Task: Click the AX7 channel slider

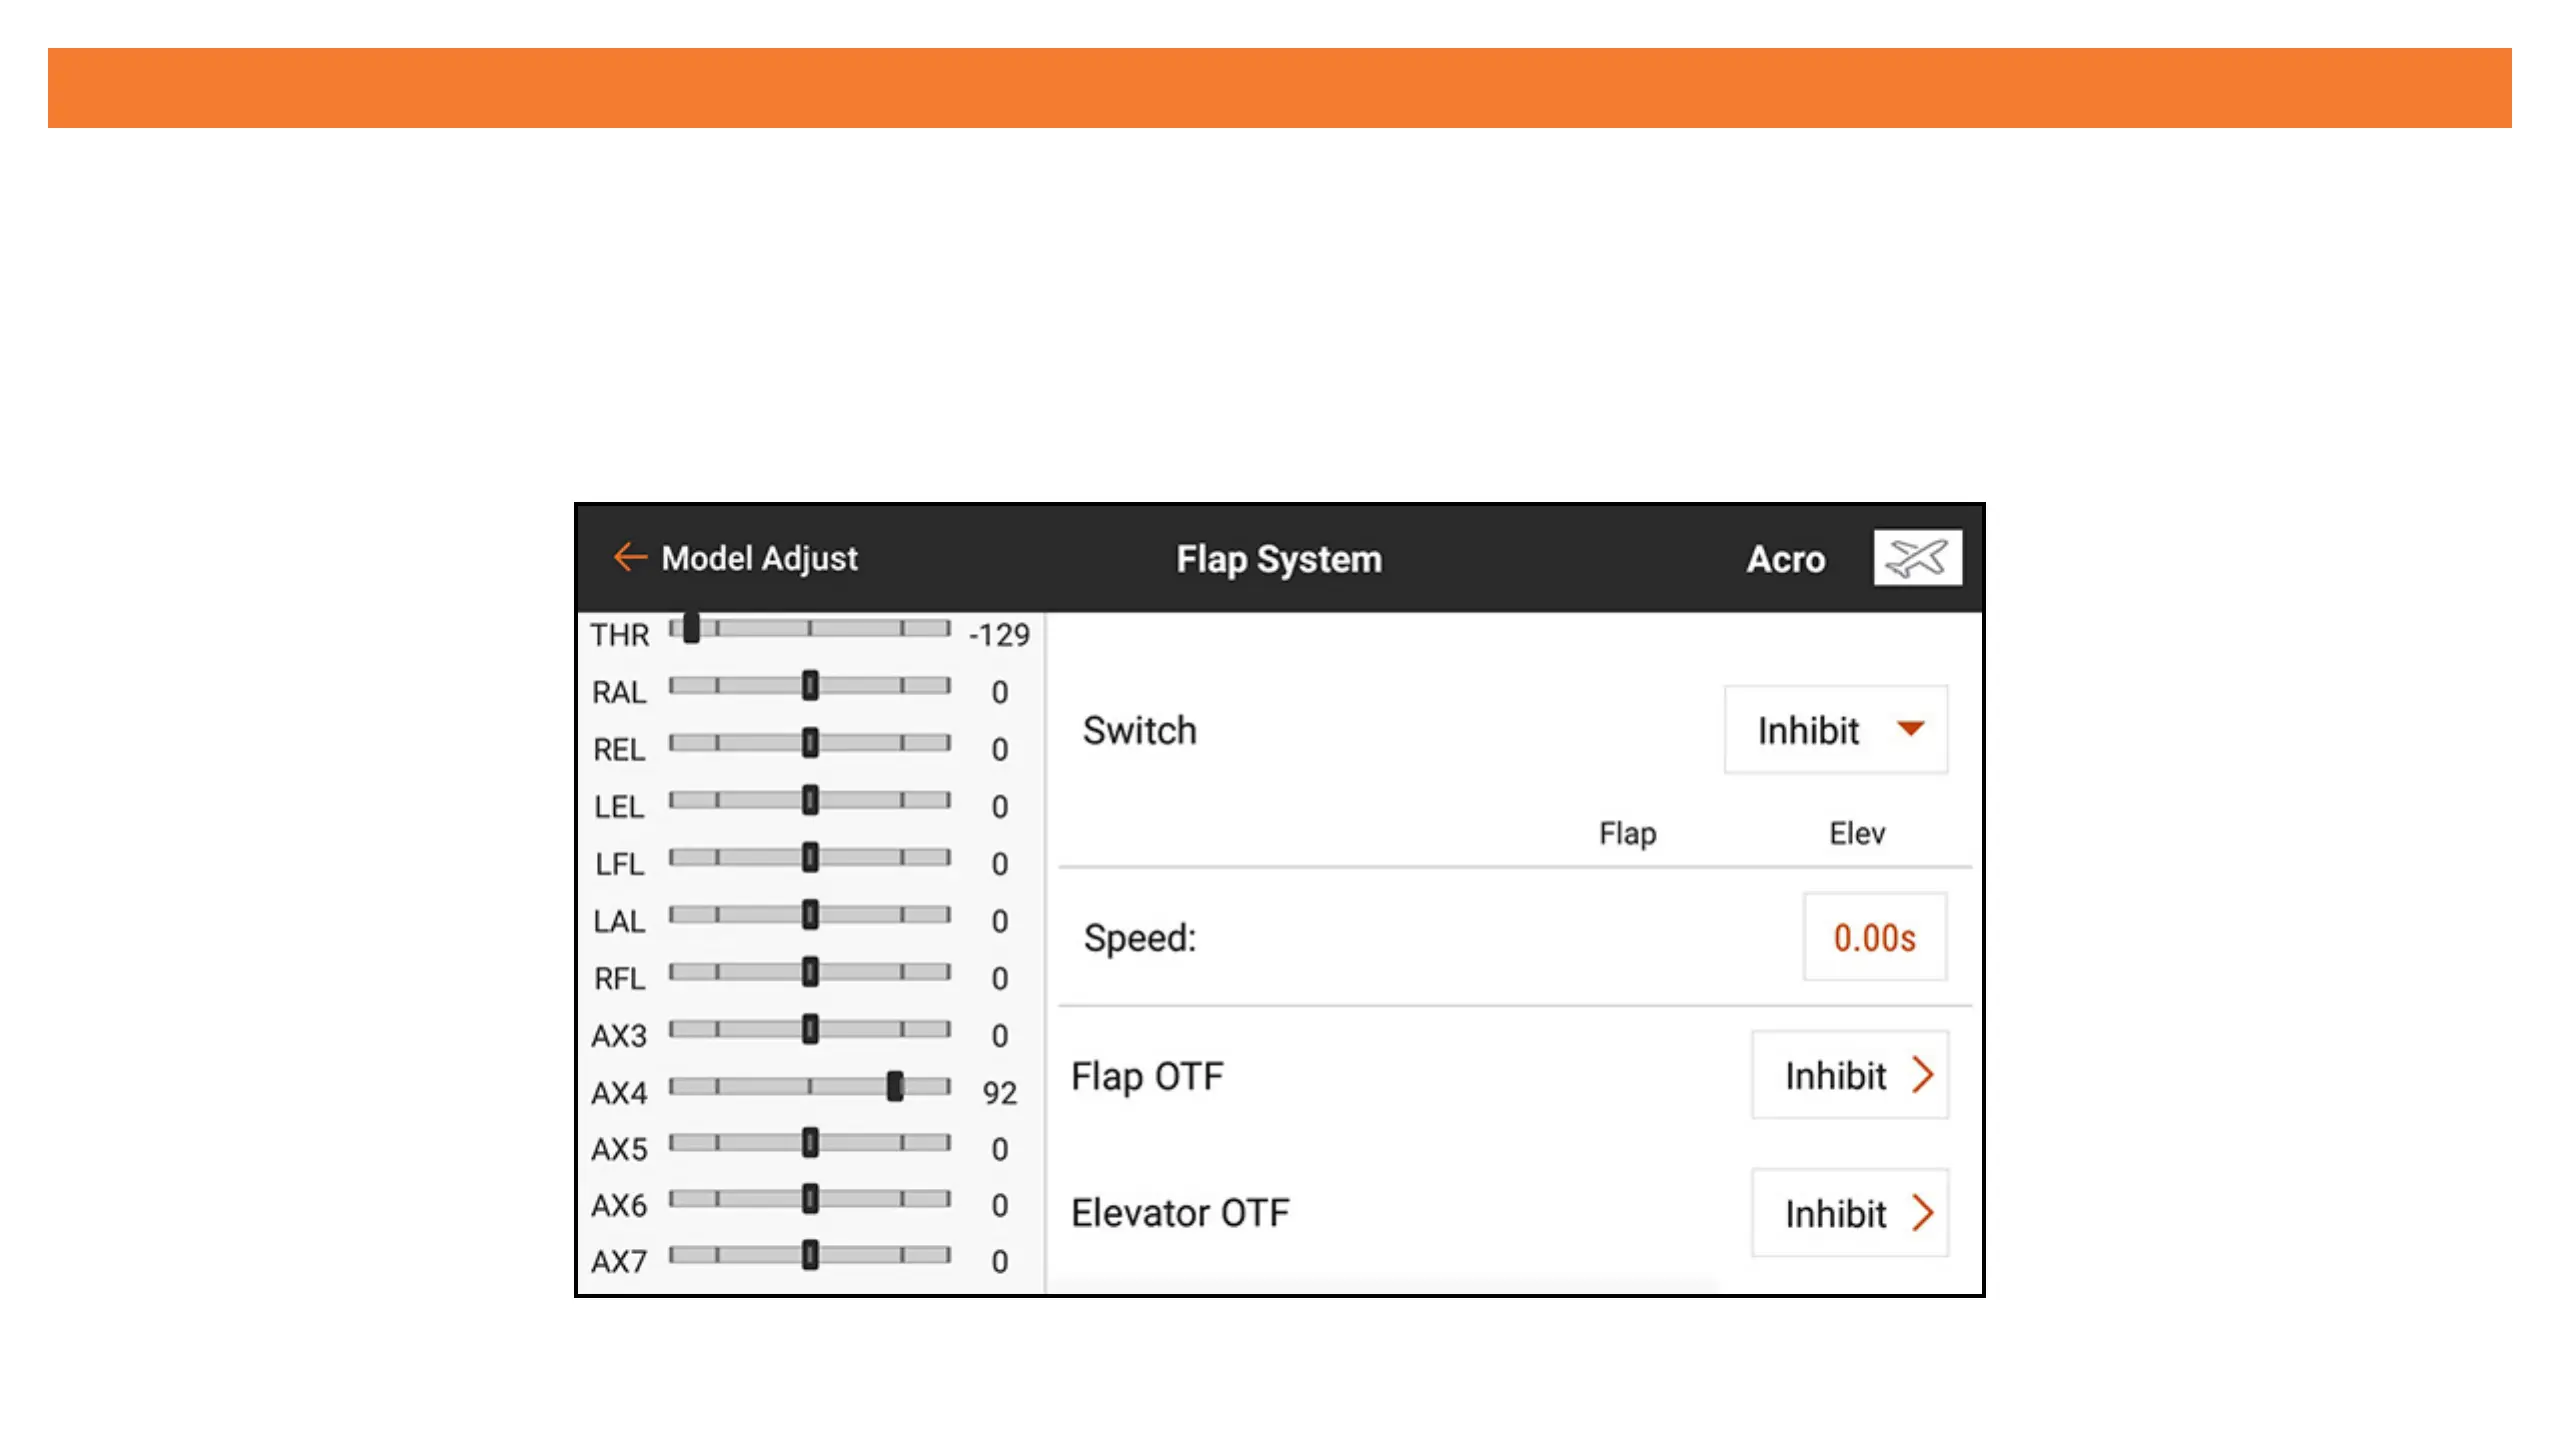Action: (810, 1254)
